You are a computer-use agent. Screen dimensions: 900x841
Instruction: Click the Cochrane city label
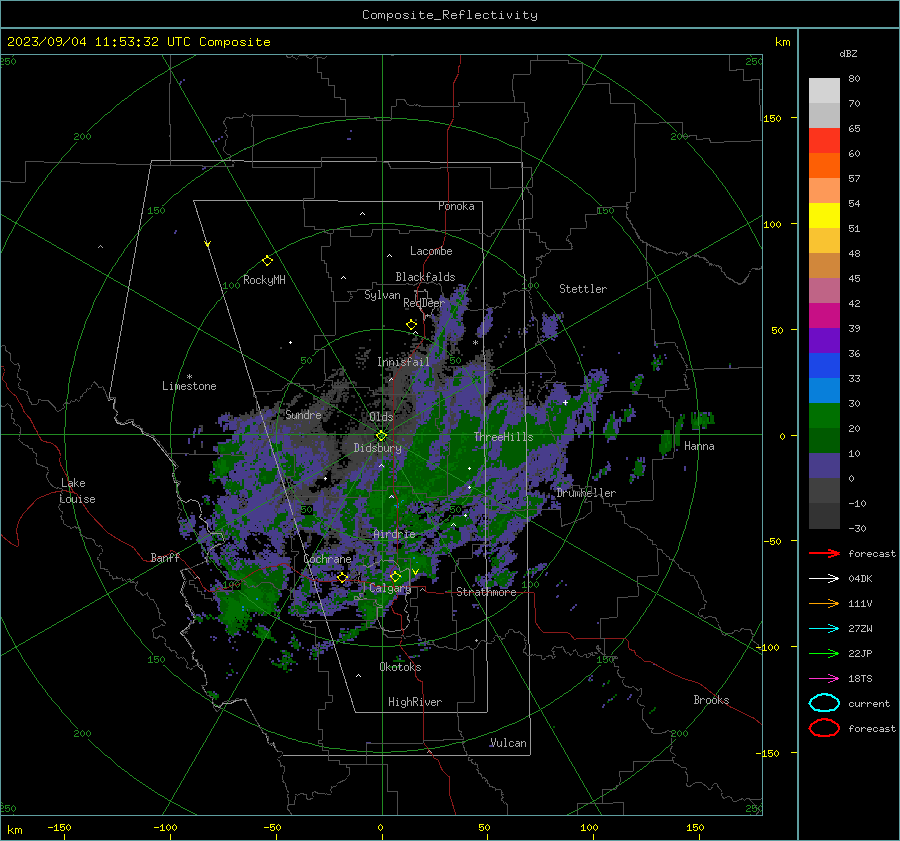tap(327, 559)
